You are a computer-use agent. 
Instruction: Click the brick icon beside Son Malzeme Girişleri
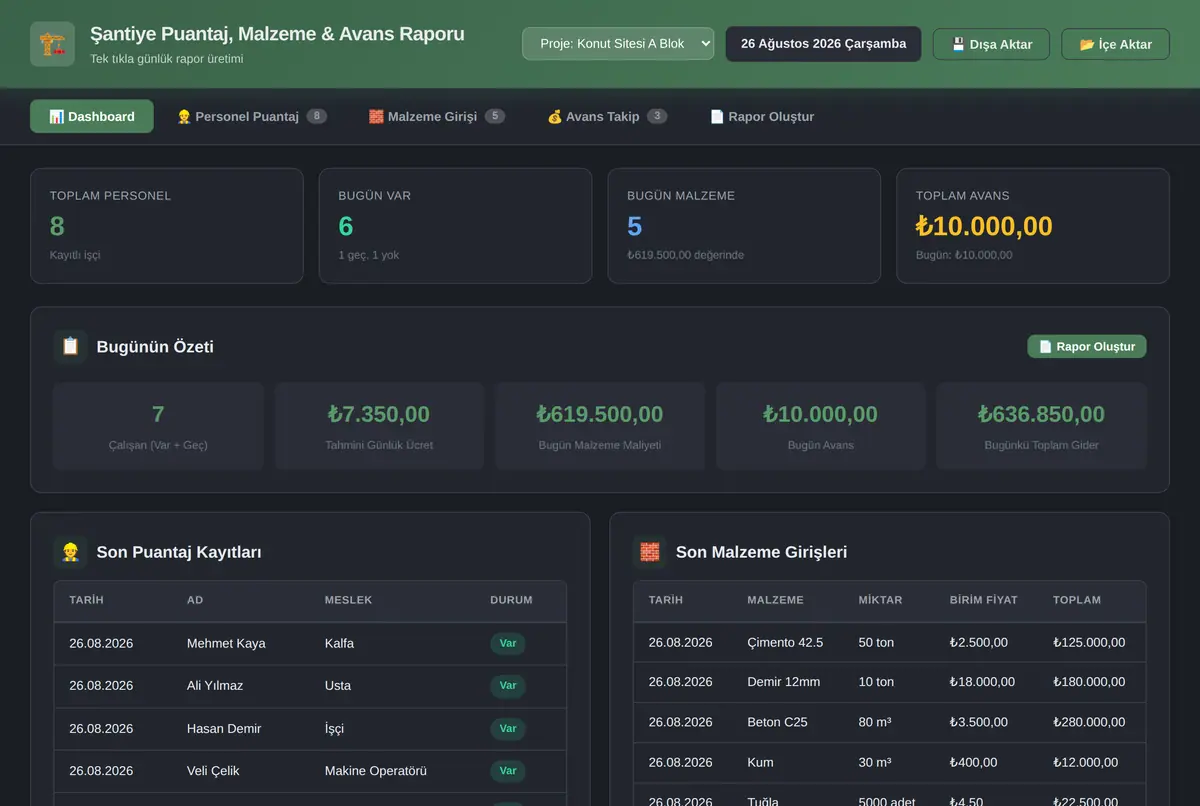[x=650, y=552]
